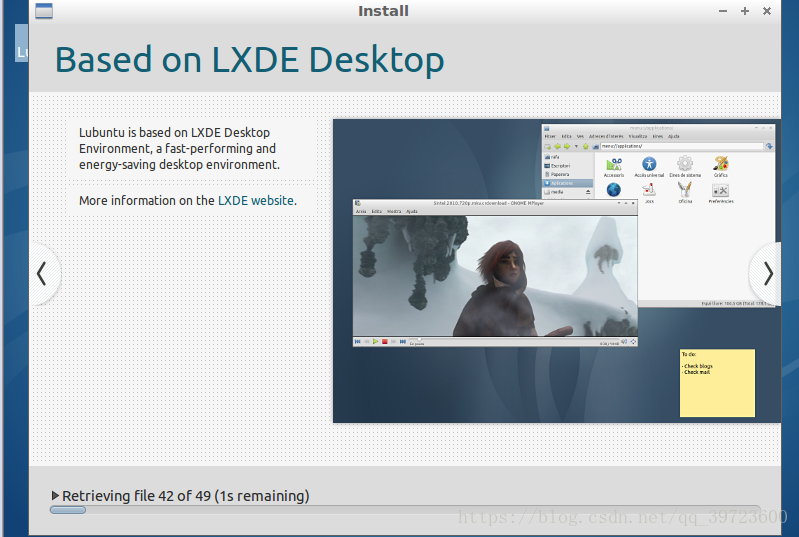The width and height of the screenshot is (799, 537).
Task: Click the LXDE desktop screenshot image
Action: click(x=556, y=271)
